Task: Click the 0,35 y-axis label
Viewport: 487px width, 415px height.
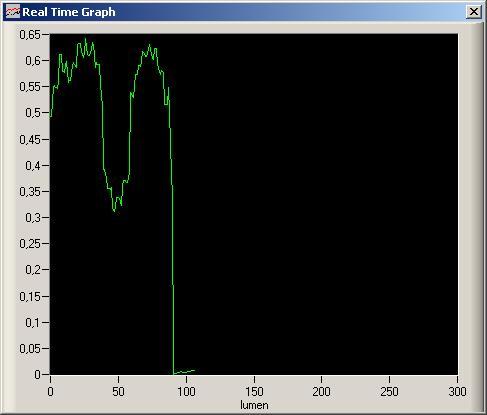Action: [x=30, y=191]
